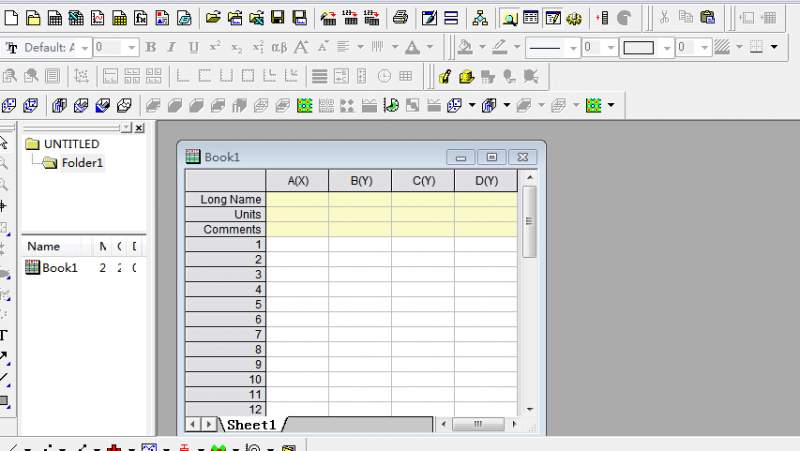Expand the font color A dropdown arrow
Image resolution: width=800 pixels, height=451 pixels.
(430, 47)
